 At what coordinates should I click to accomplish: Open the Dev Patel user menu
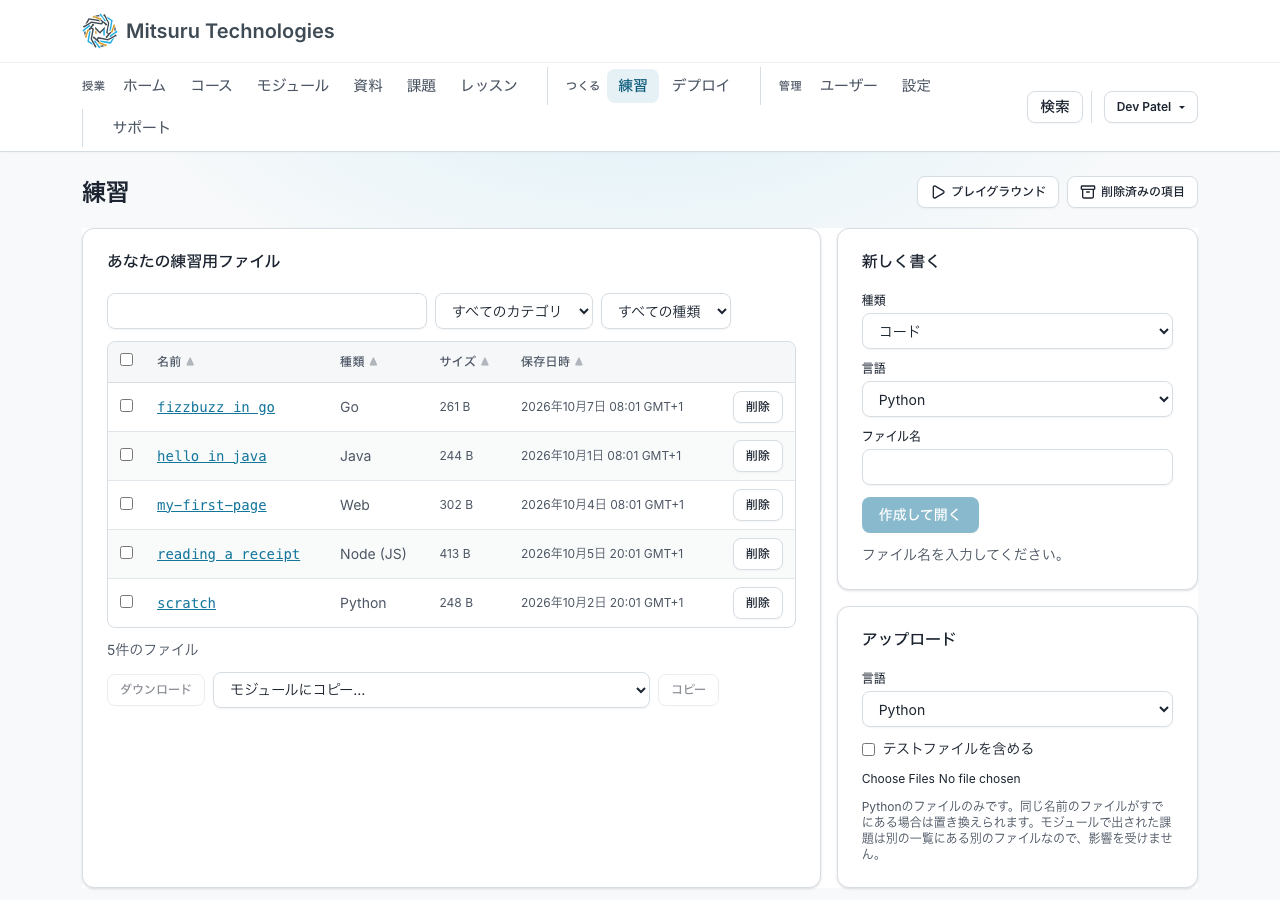[1151, 107]
